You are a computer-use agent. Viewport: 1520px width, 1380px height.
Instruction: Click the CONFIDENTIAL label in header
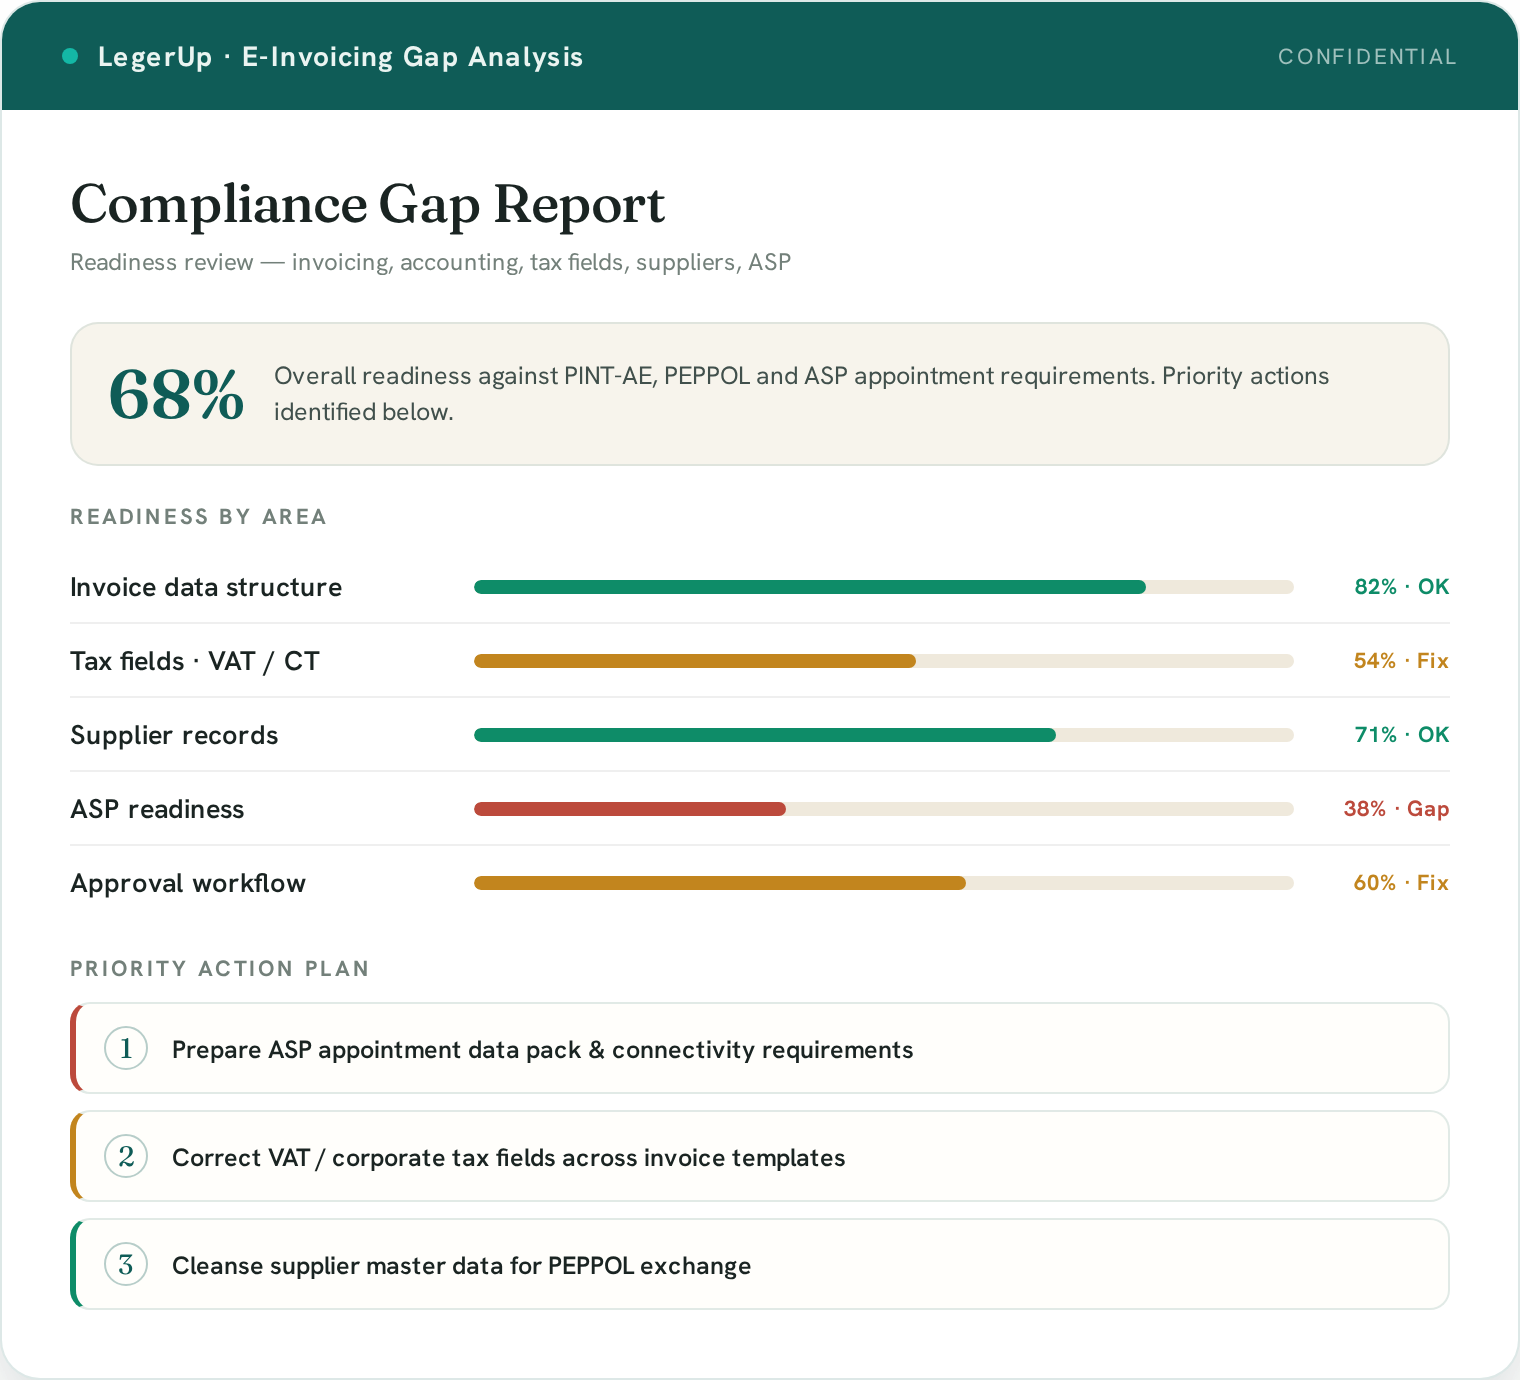(x=1367, y=57)
